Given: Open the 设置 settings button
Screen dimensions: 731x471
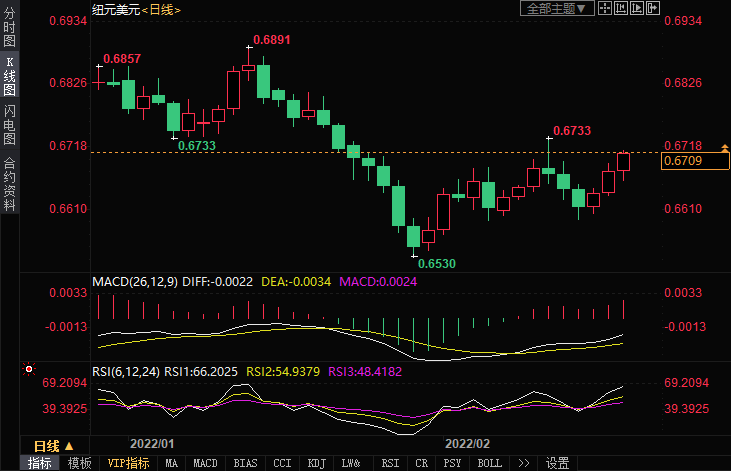Looking at the screenshot, I should [557, 463].
